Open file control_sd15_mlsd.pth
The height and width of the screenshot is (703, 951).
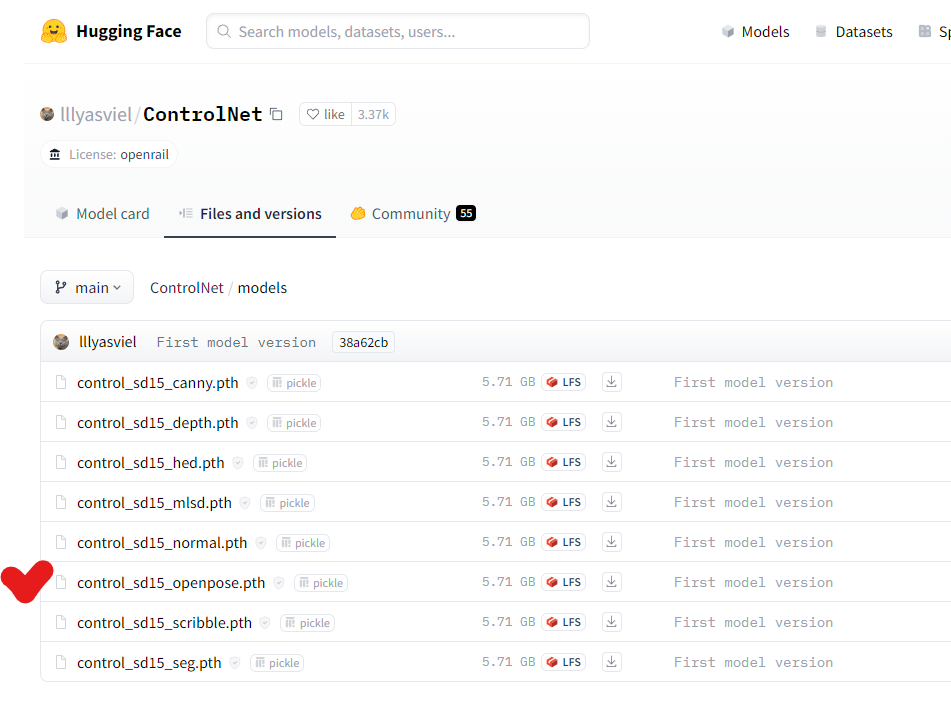[154, 503]
